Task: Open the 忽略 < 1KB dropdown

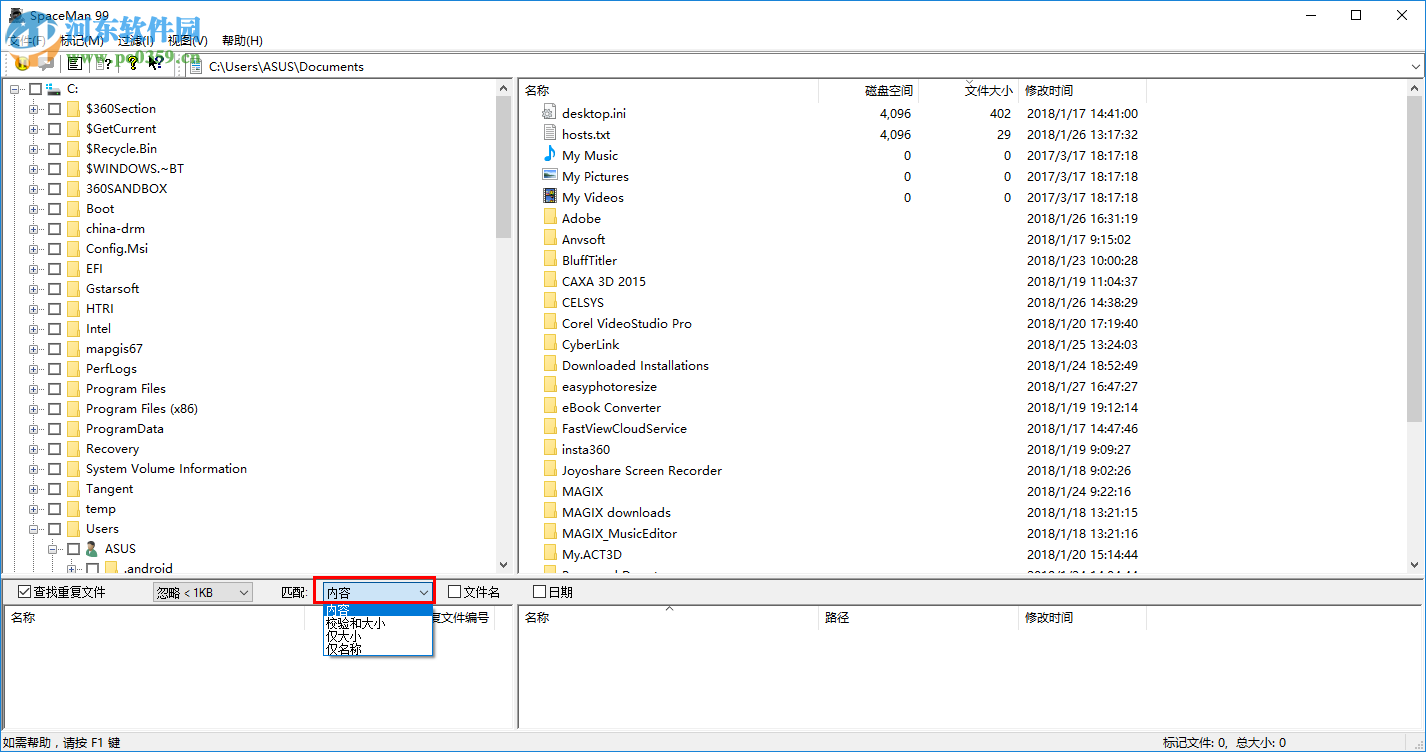Action: click(203, 593)
